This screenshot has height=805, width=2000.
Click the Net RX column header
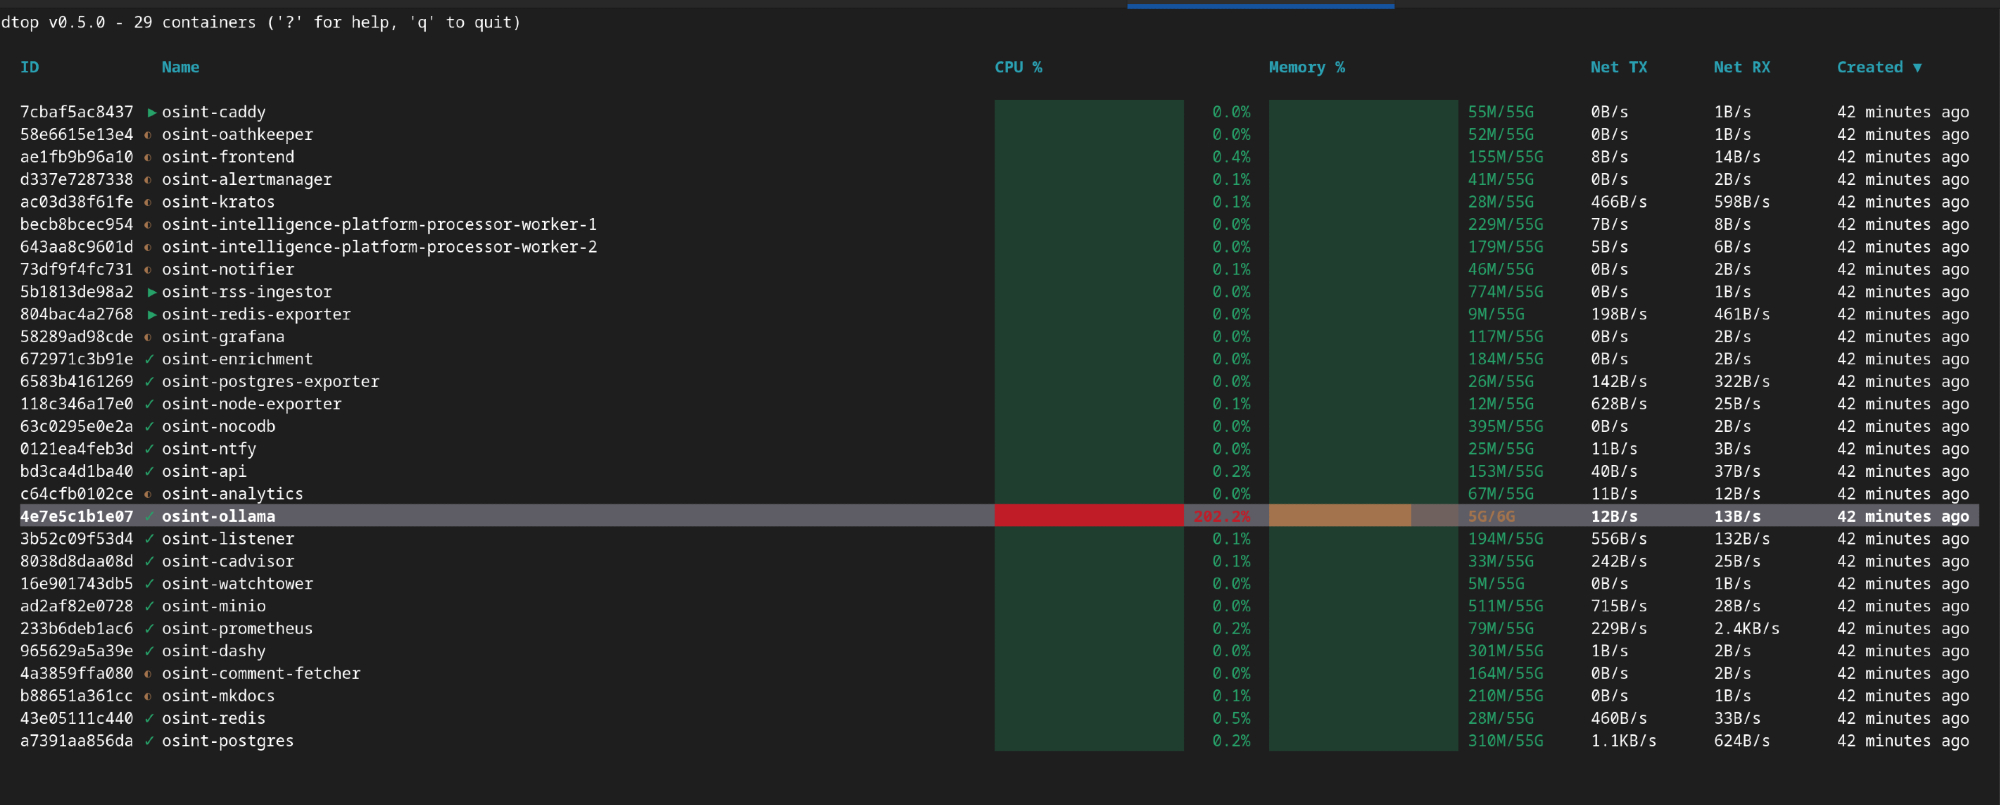[x=1741, y=68]
